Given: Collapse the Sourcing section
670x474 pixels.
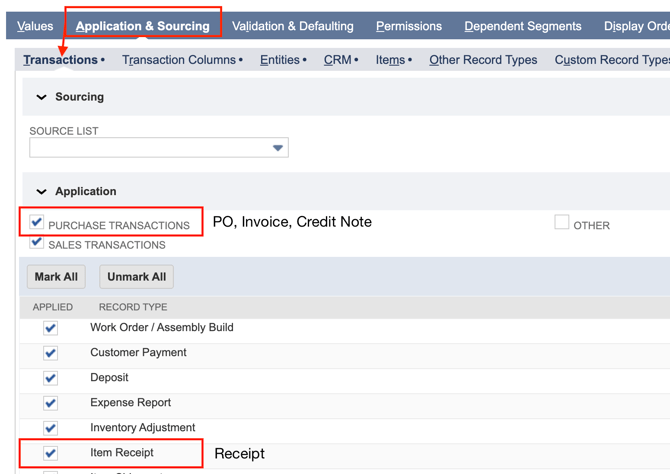Looking at the screenshot, I should (42, 97).
